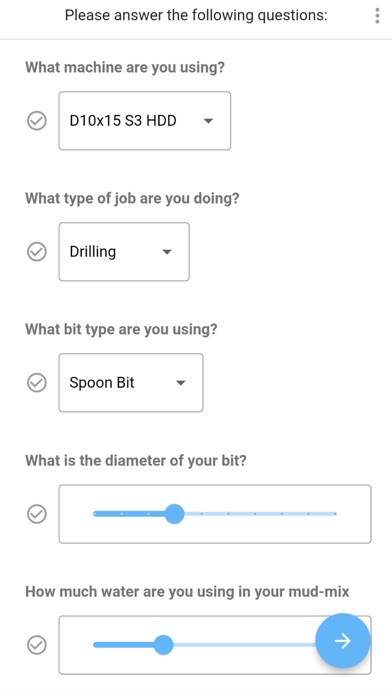Click the checkmark icon beside job type

(x=37, y=252)
